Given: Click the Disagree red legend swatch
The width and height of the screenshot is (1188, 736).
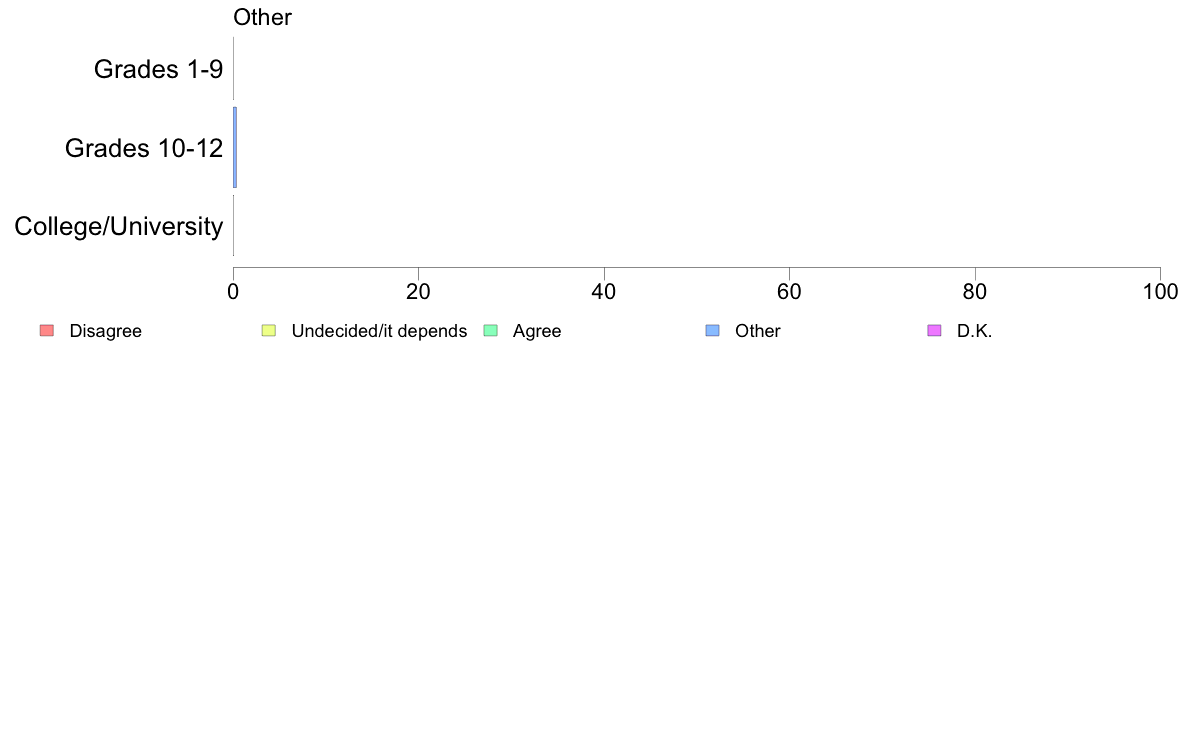Looking at the screenshot, I should pyautogui.click(x=47, y=330).
